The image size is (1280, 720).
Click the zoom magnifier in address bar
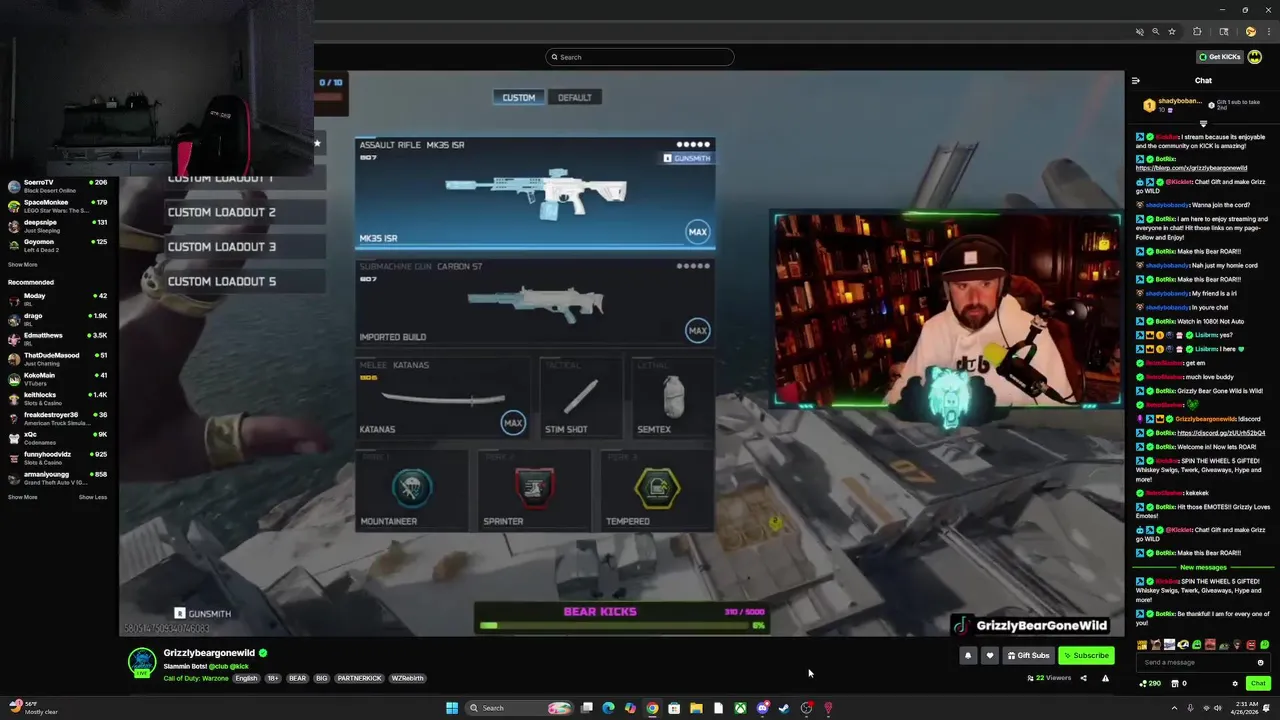click(x=1155, y=32)
